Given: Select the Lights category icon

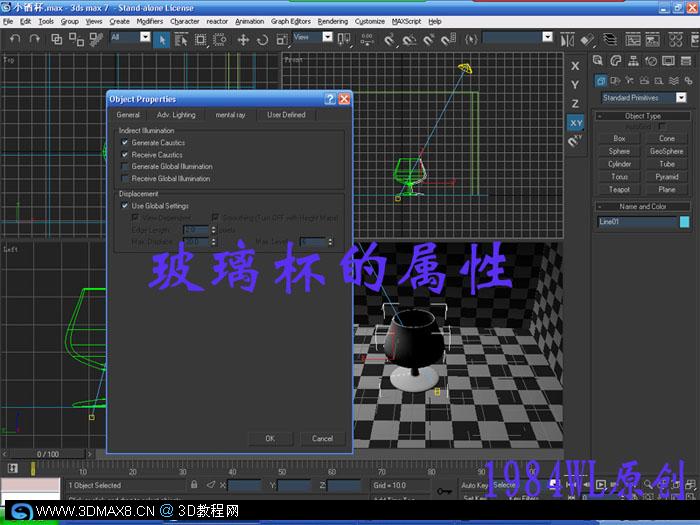Looking at the screenshot, I should (x=629, y=81).
